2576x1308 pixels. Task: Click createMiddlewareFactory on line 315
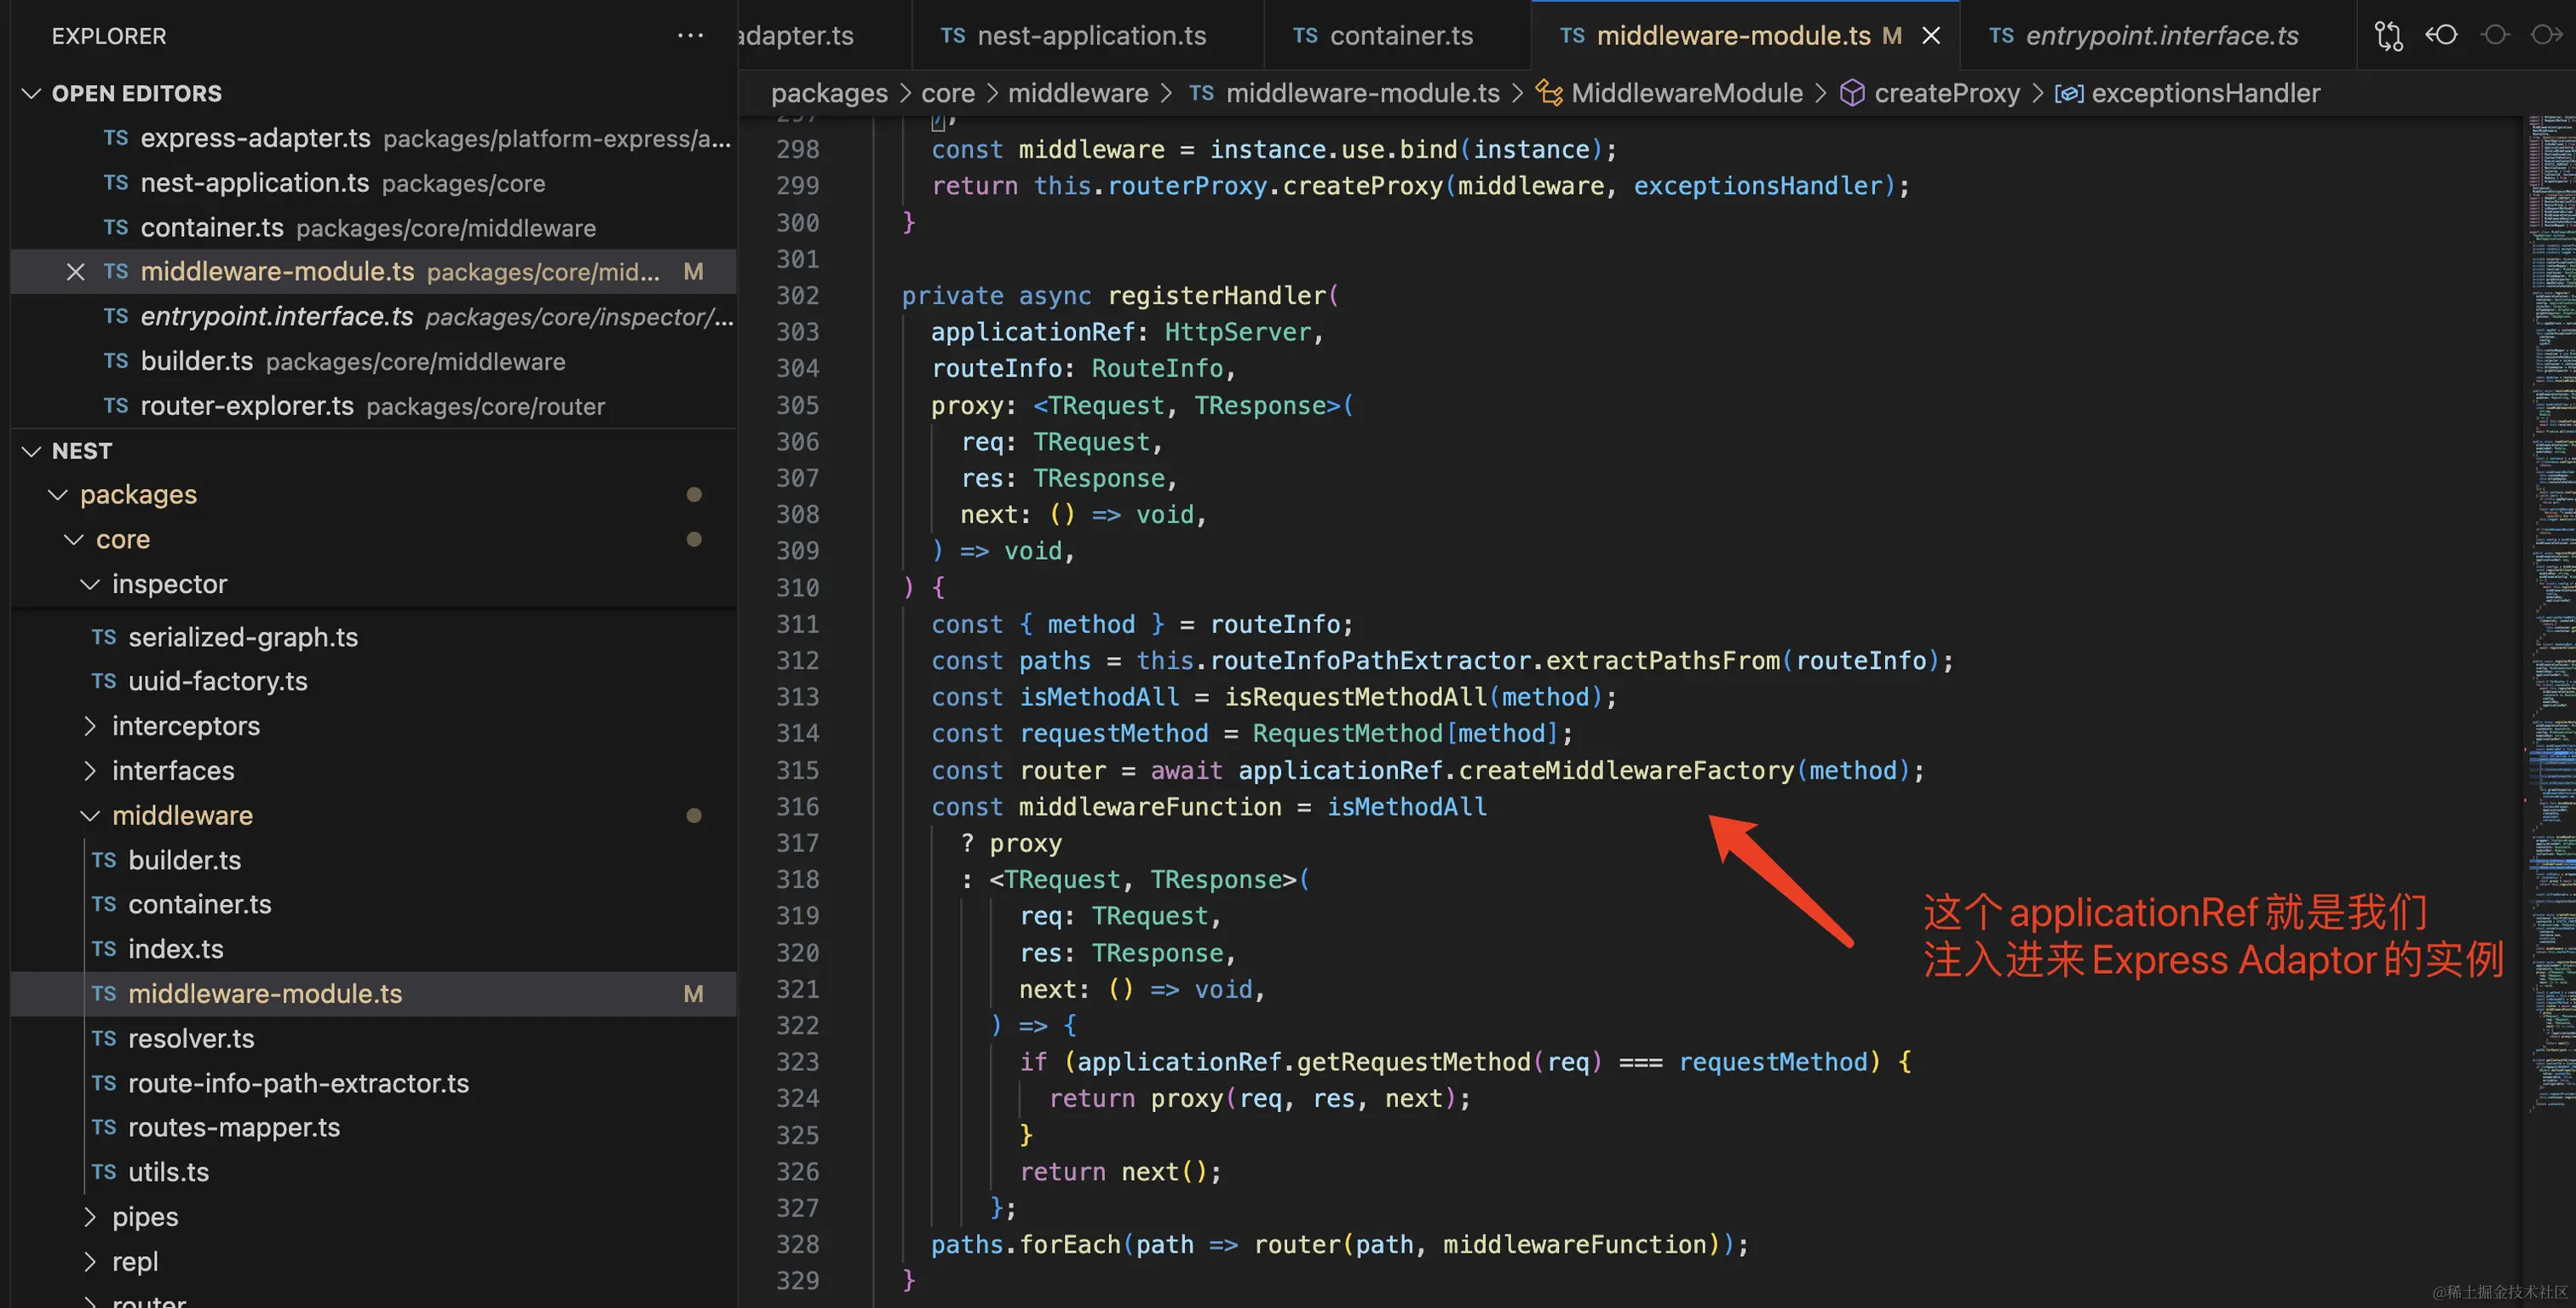pos(1625,770)
